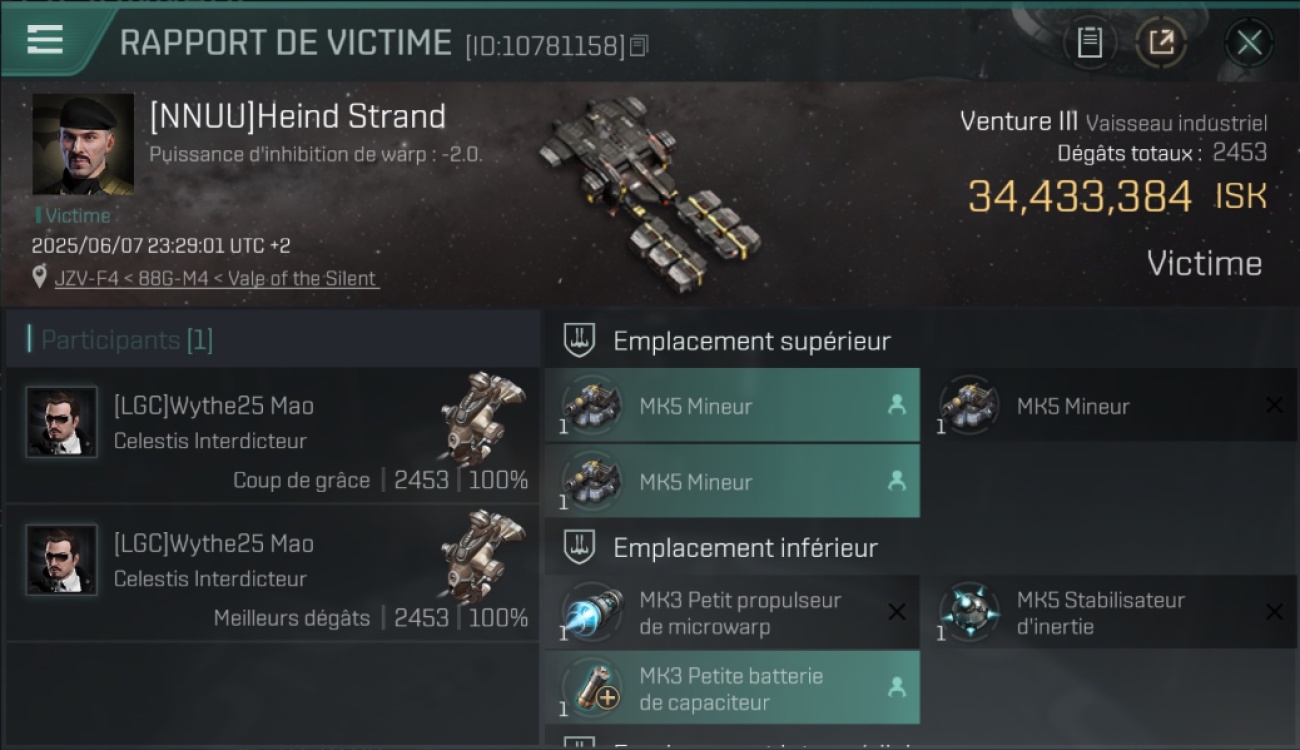Click Coup de grâce attacker portrait

[x=62, y=422]
